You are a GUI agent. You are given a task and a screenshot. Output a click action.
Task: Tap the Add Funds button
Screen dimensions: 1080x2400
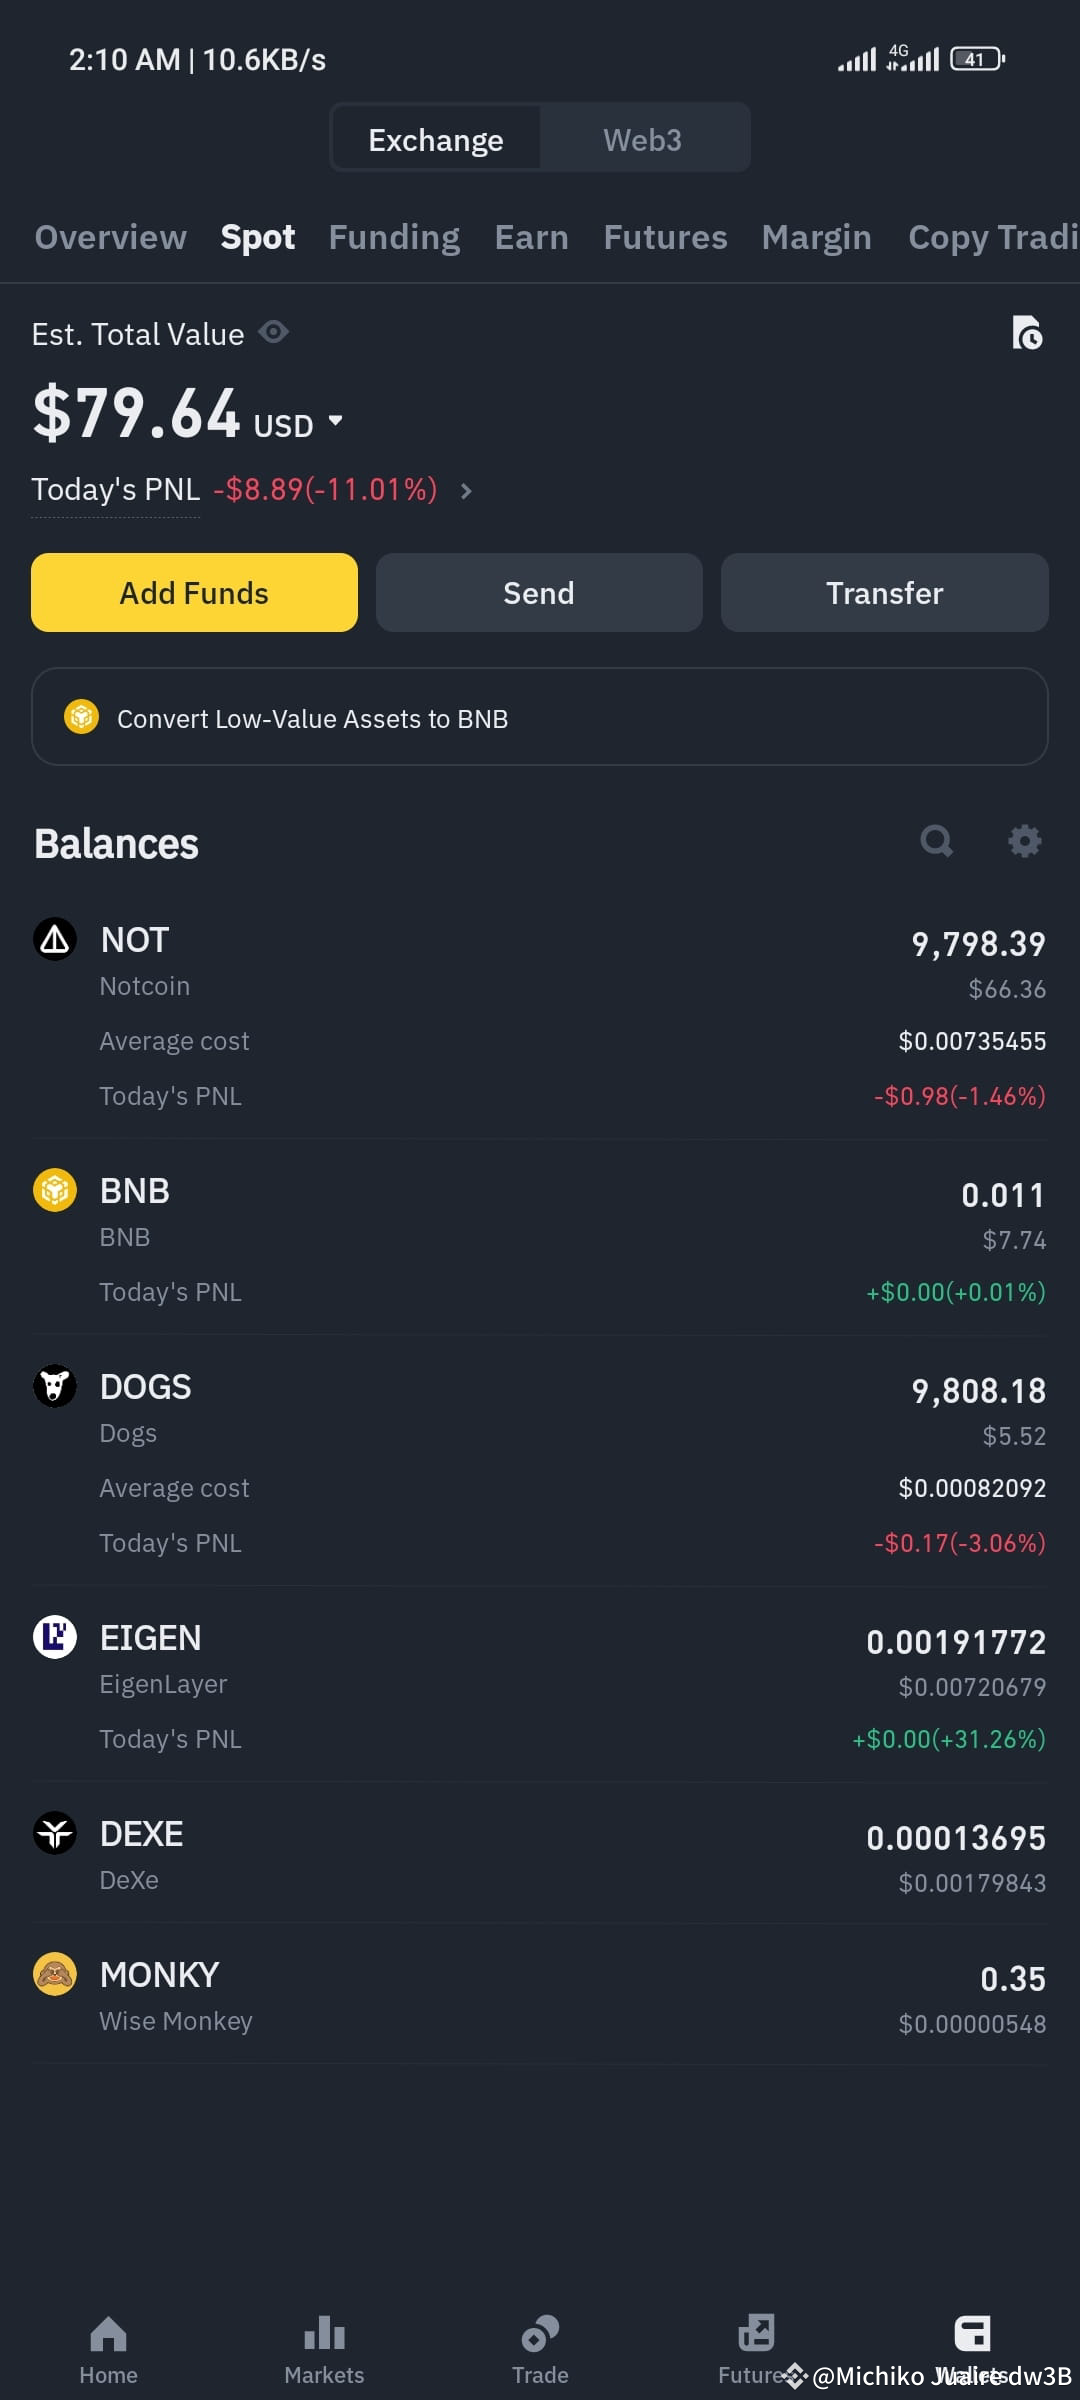tap(193, 592)
